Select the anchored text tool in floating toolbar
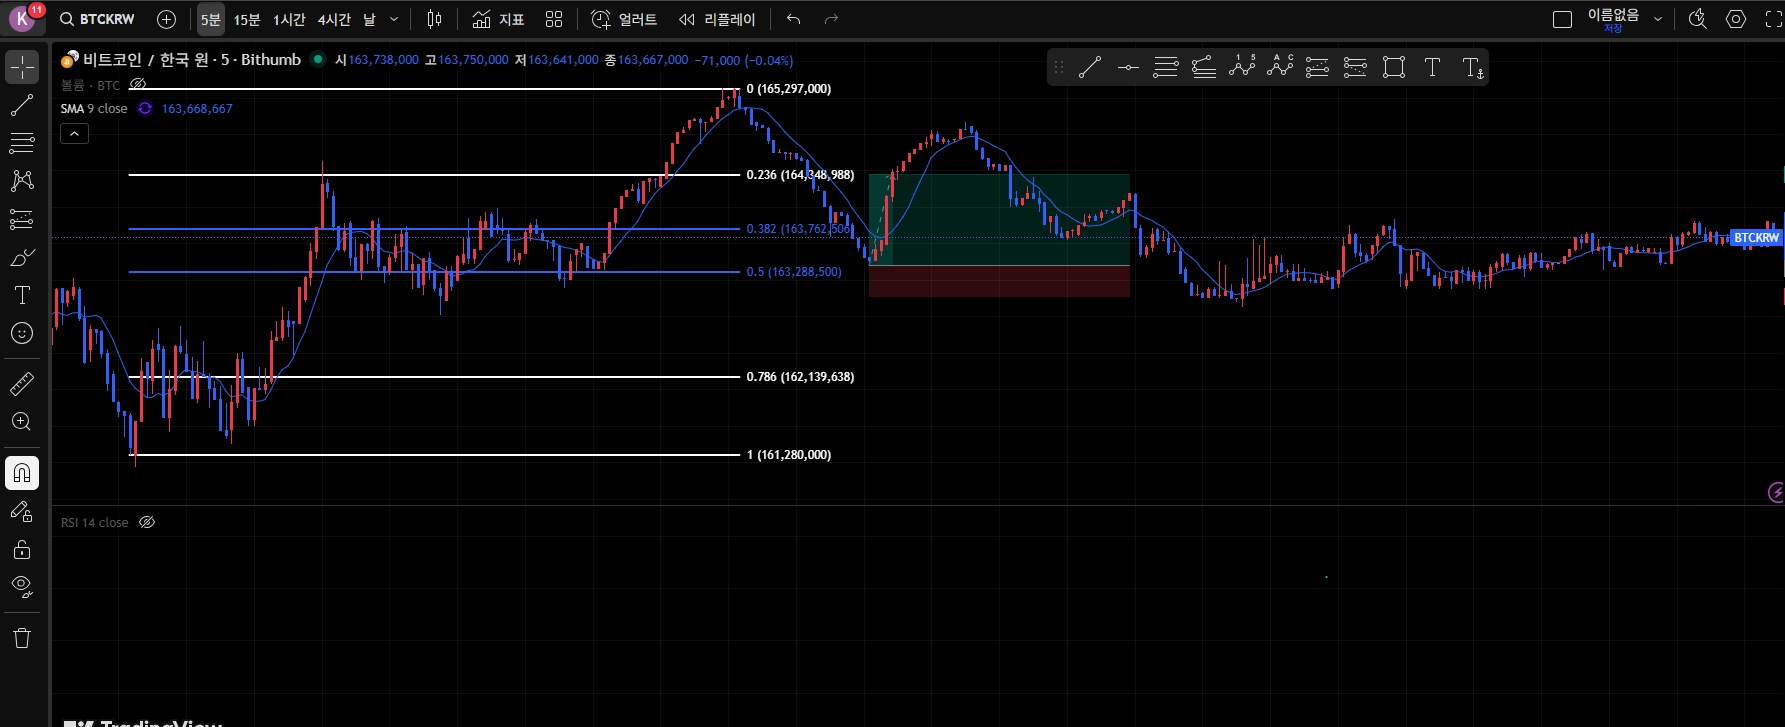The image size is (1785, 727). 1472,67
